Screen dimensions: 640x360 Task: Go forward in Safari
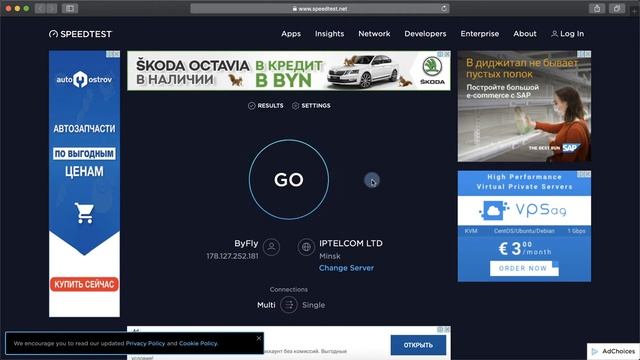(51, 8)
